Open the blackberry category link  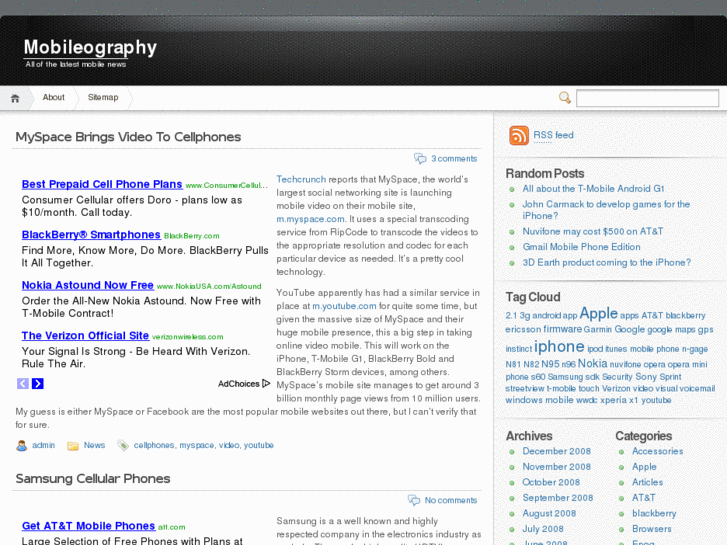coord(654,513)
